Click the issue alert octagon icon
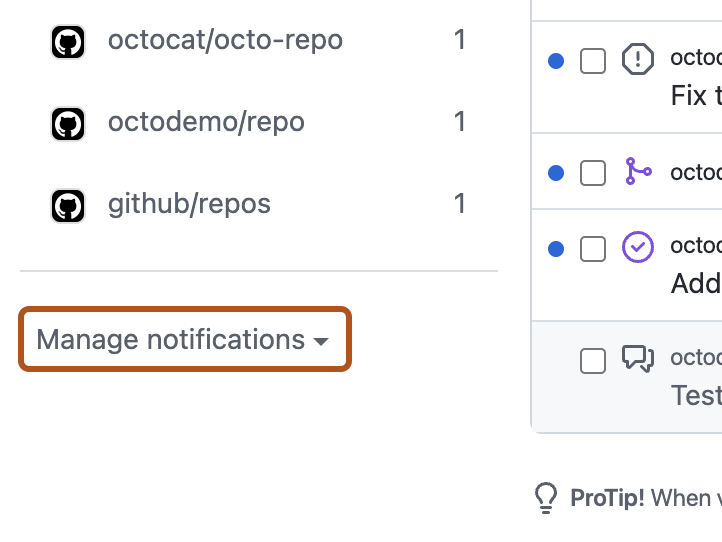The image size is (722, 542). click(638, 59)
